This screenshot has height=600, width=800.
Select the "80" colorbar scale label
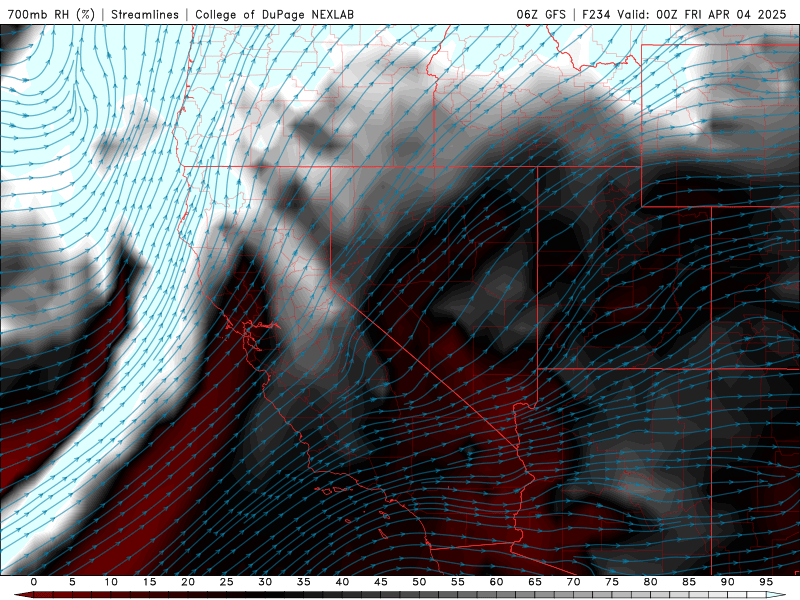click(651, 582)
